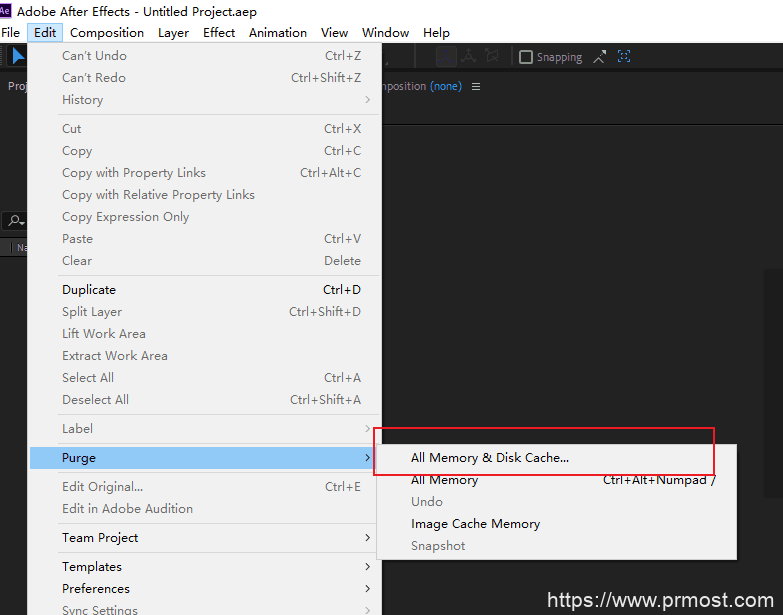Image resolution: width=783 pixels, height=615 pixels.
Task: Click Deselect All menu entry
Action: (204, 399)
